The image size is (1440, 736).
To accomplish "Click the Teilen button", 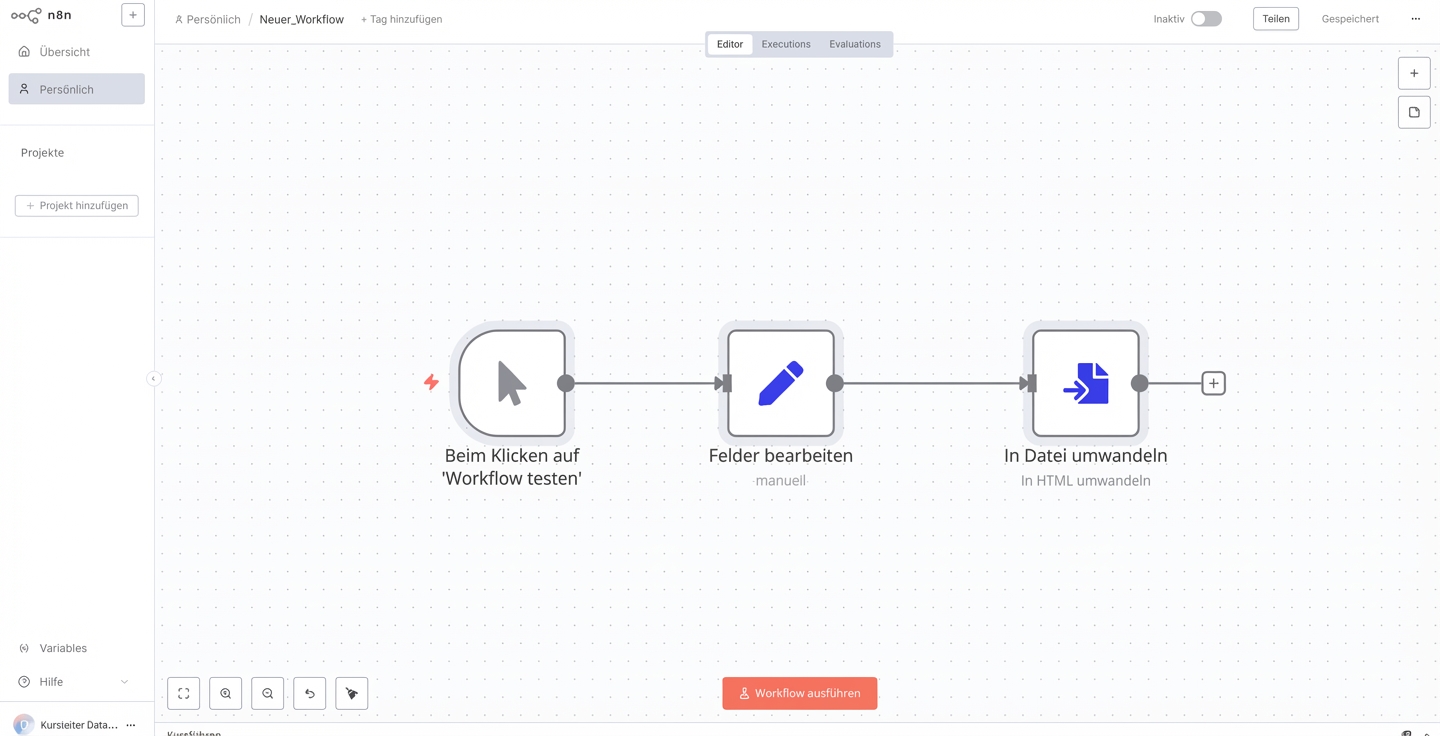I will pos(1276,19).
